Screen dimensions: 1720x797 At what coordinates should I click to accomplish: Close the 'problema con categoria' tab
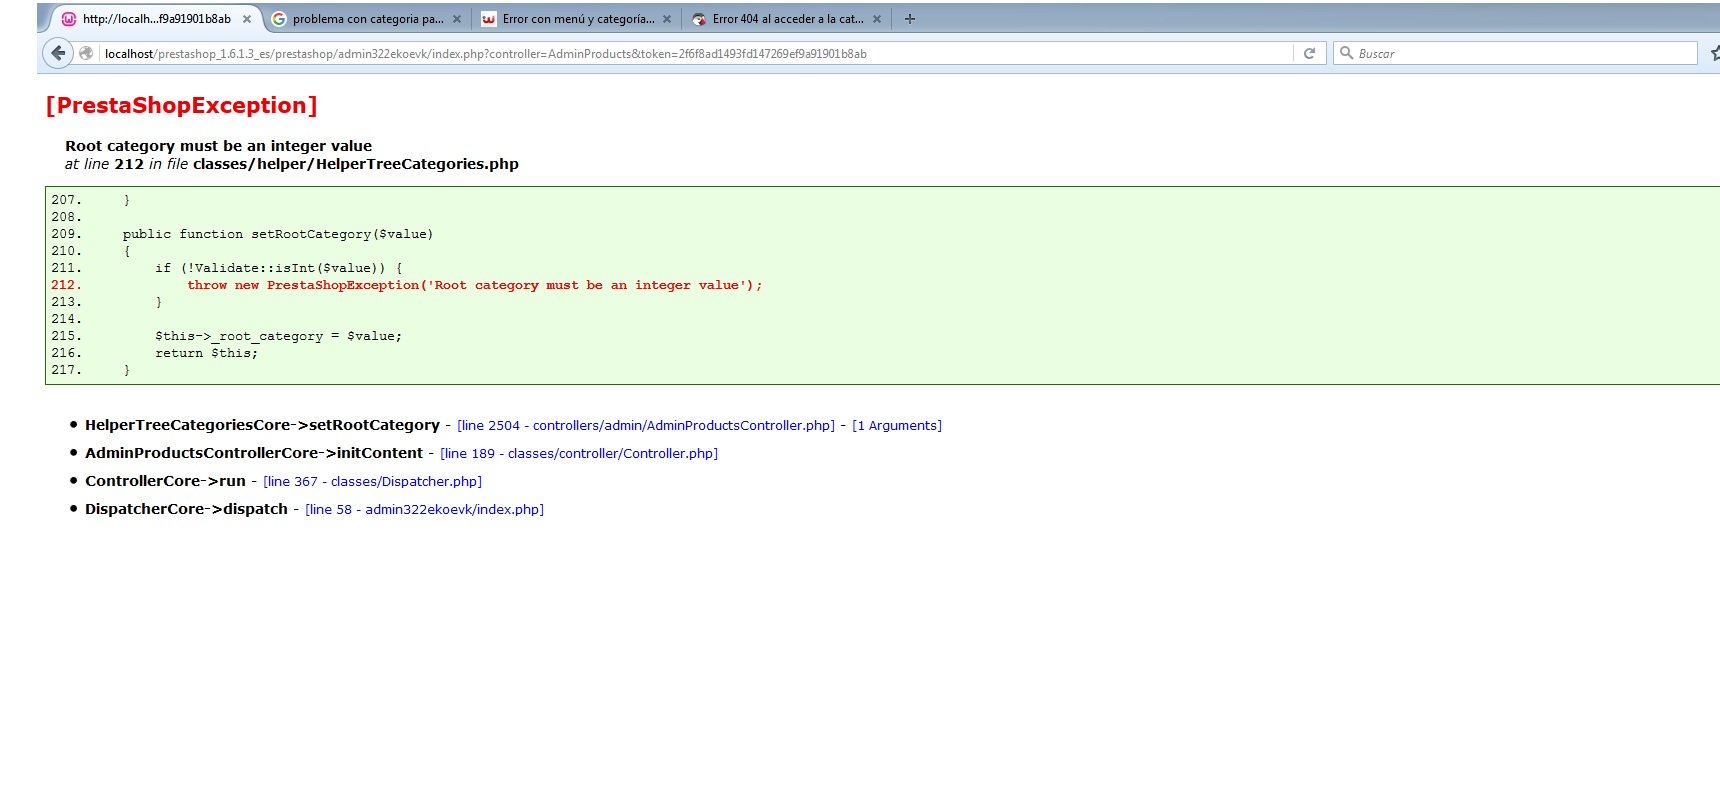click(457, 19)
